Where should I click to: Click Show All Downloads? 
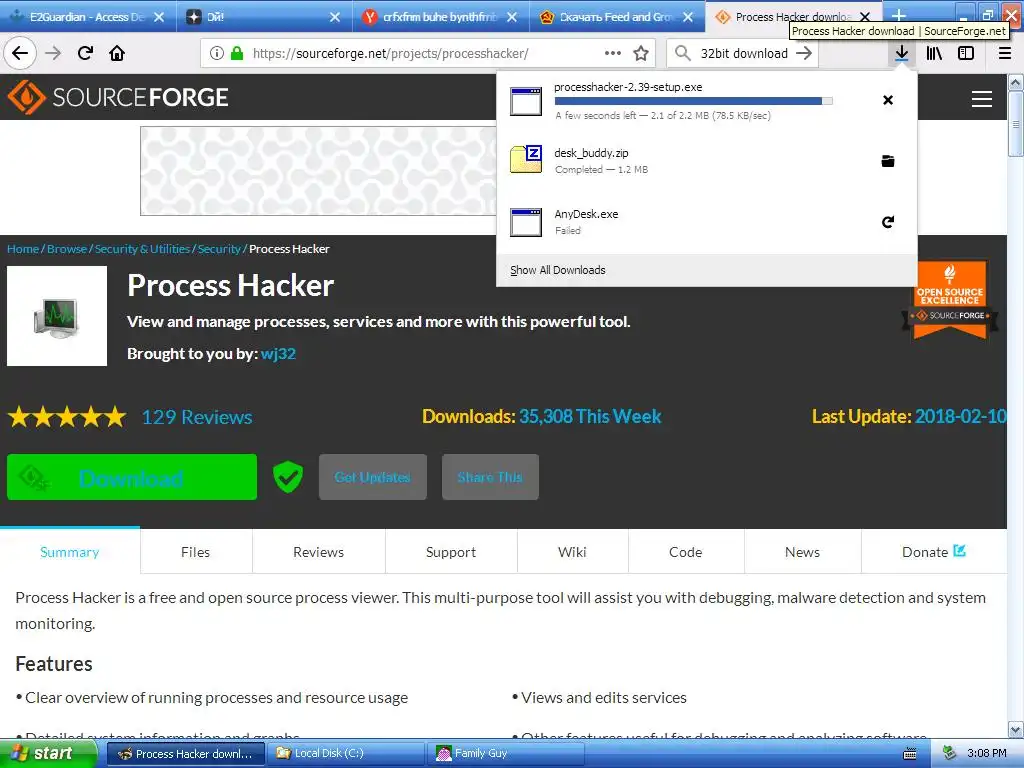(x=558, y=270)
